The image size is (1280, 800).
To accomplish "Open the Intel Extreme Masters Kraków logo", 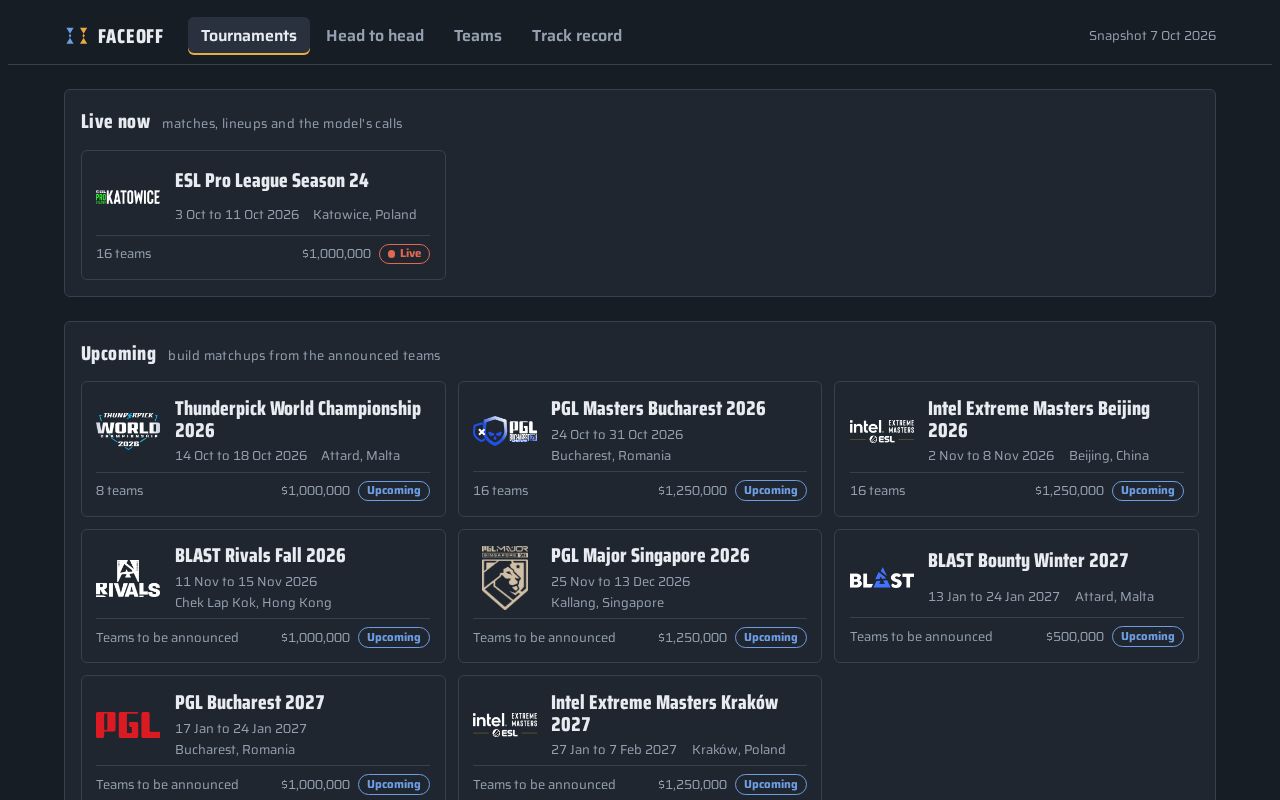I will tap(505, 725).
